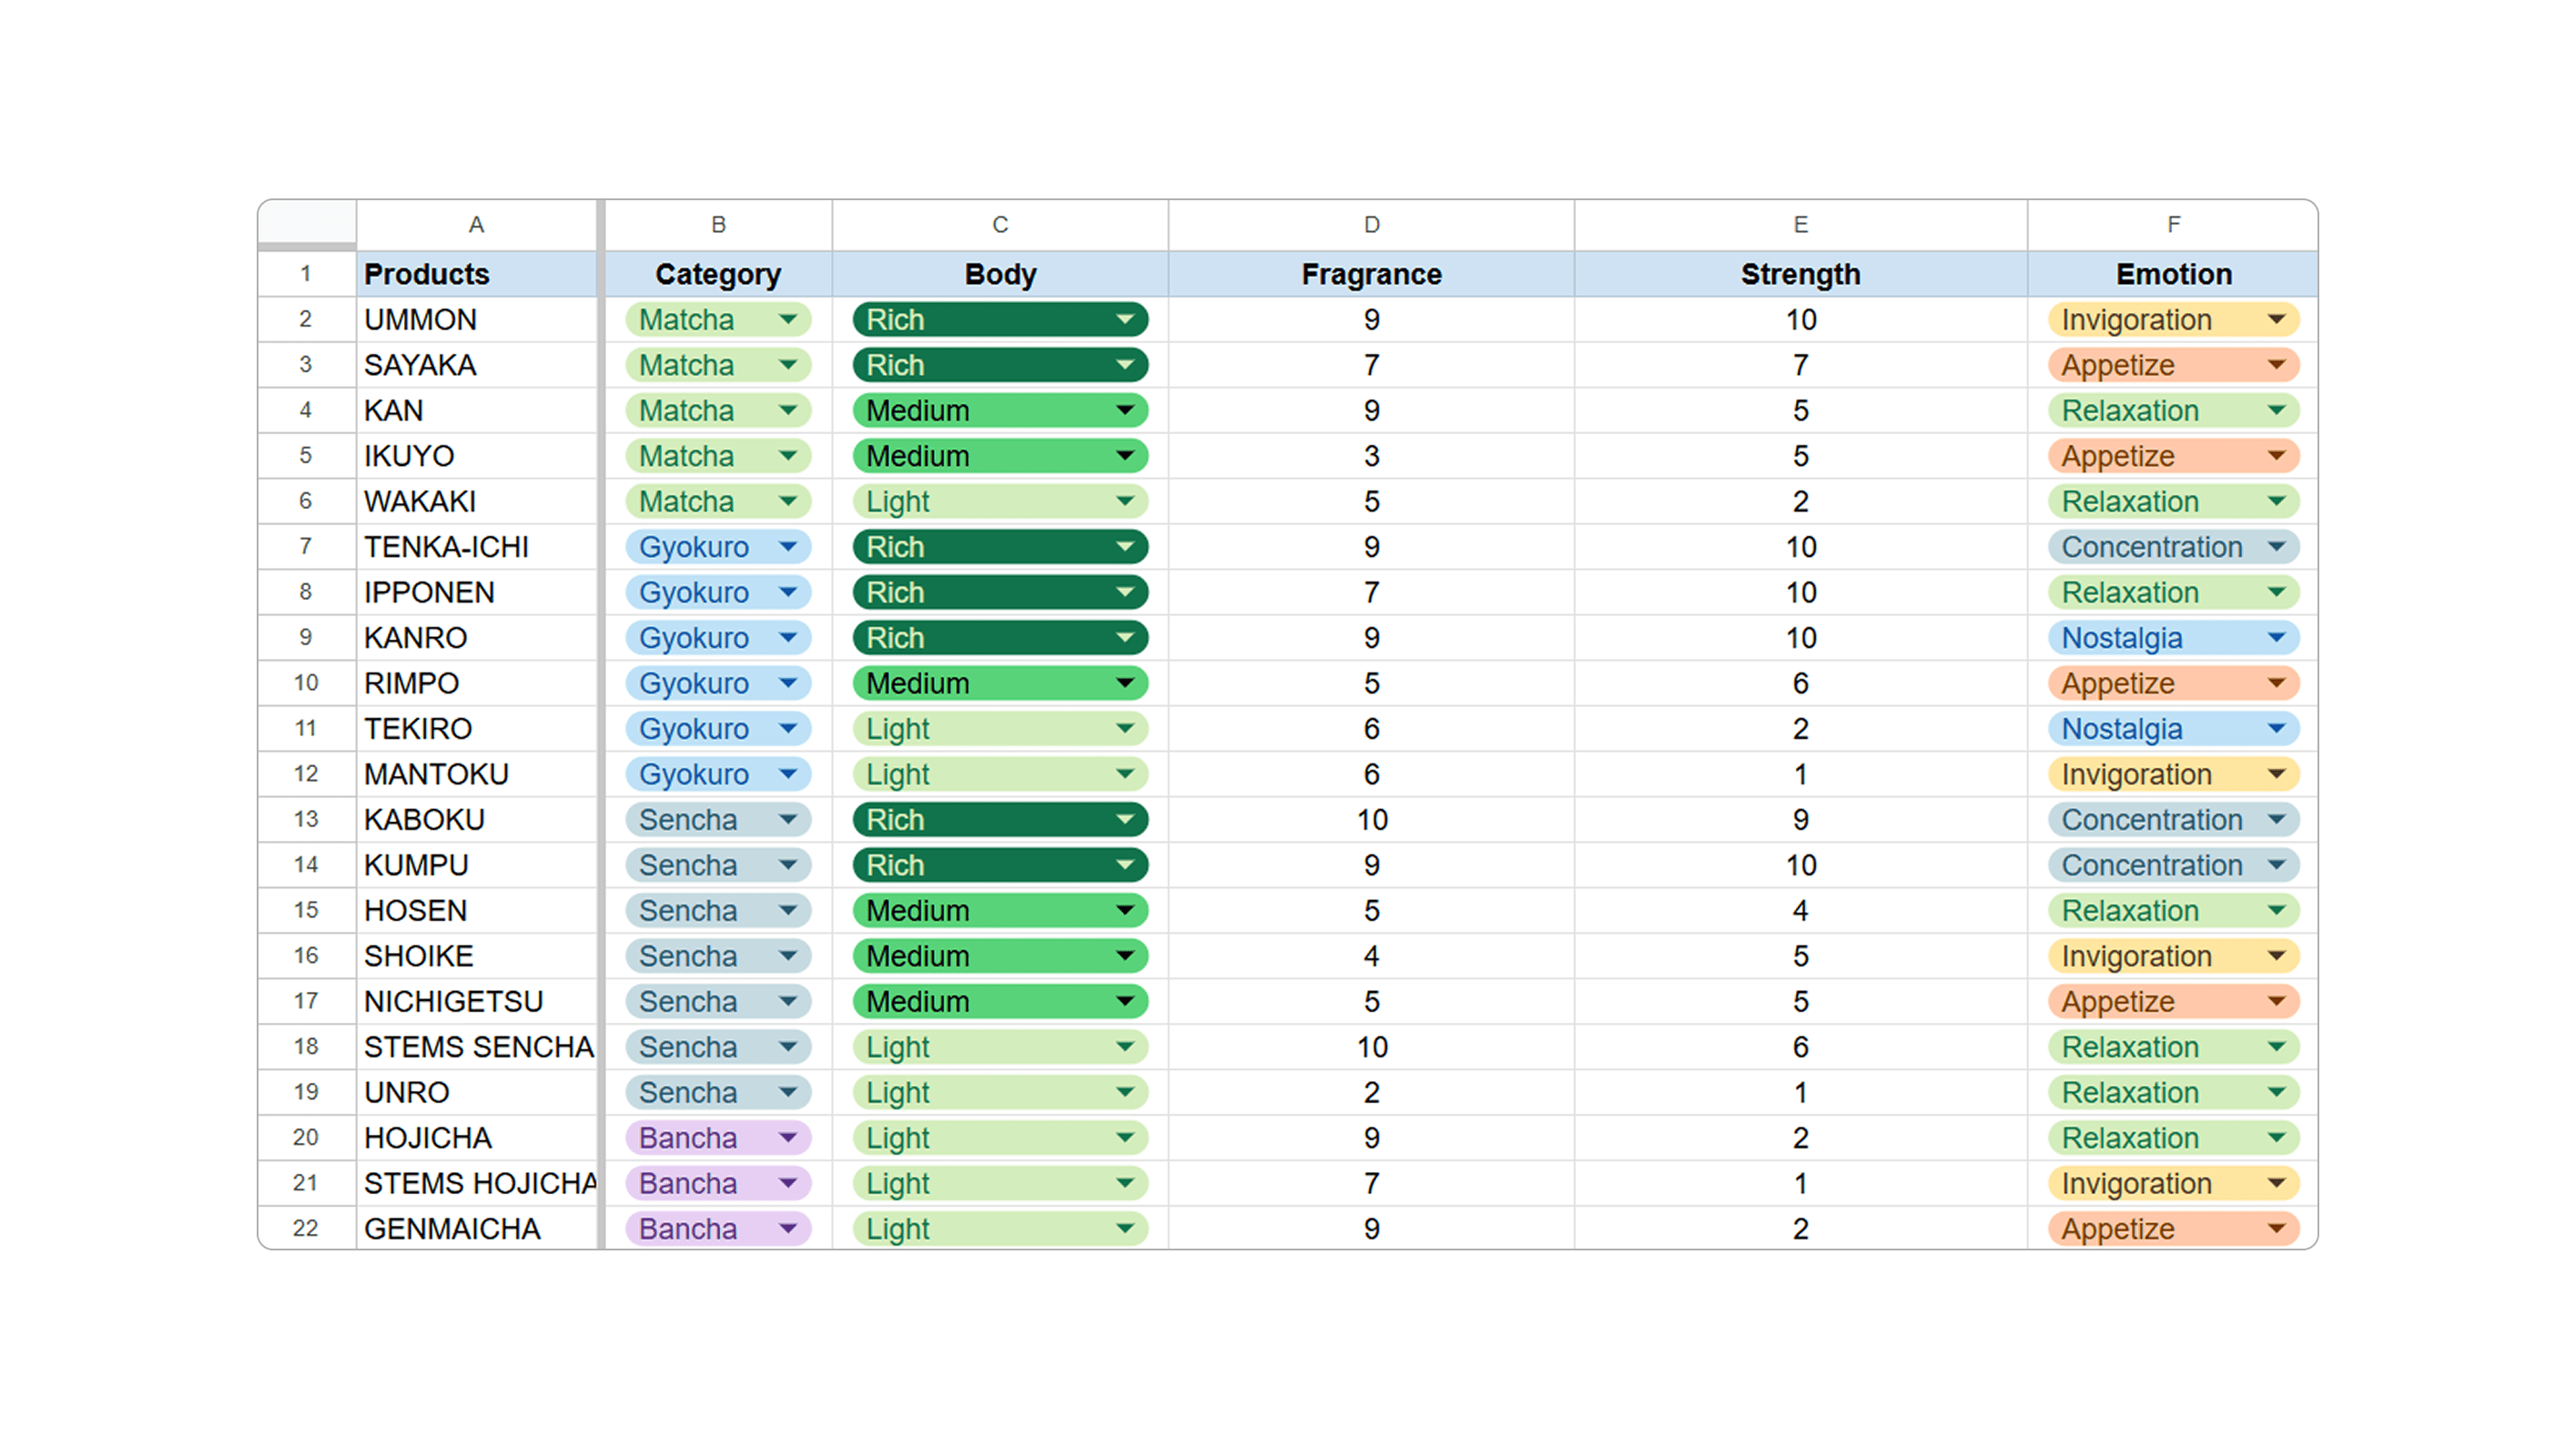Screen dimensions: 2576x1447
Task: Select column B header
Action: (718, 225)
